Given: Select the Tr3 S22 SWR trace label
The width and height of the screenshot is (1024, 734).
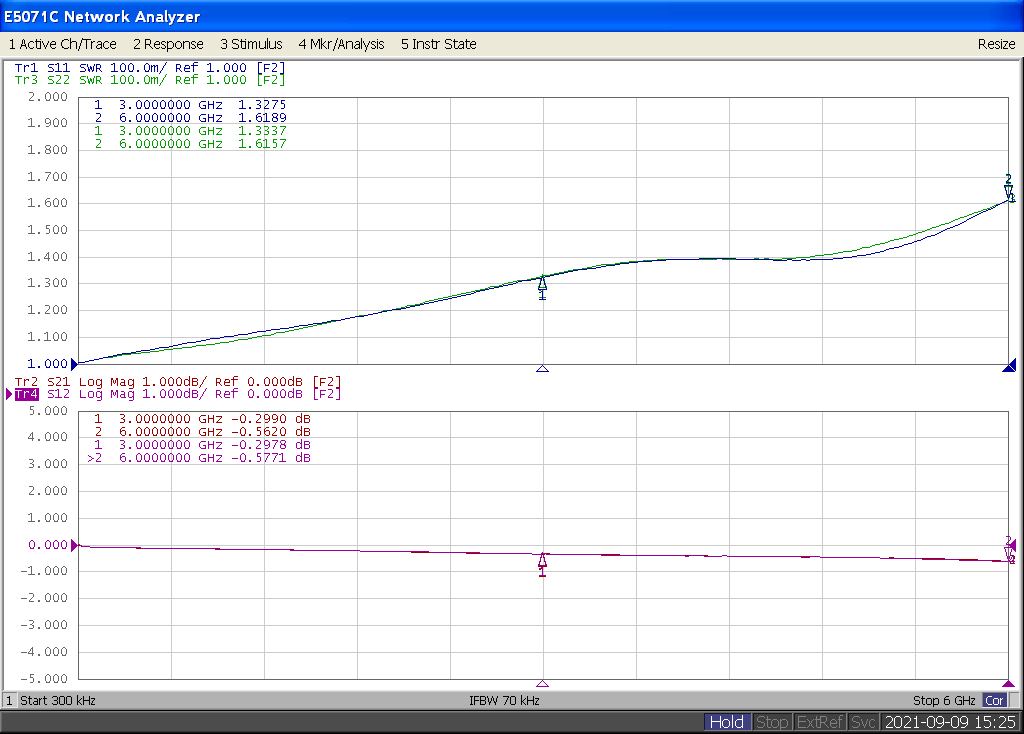Looking at the screenshot, I should pos(150,80).
